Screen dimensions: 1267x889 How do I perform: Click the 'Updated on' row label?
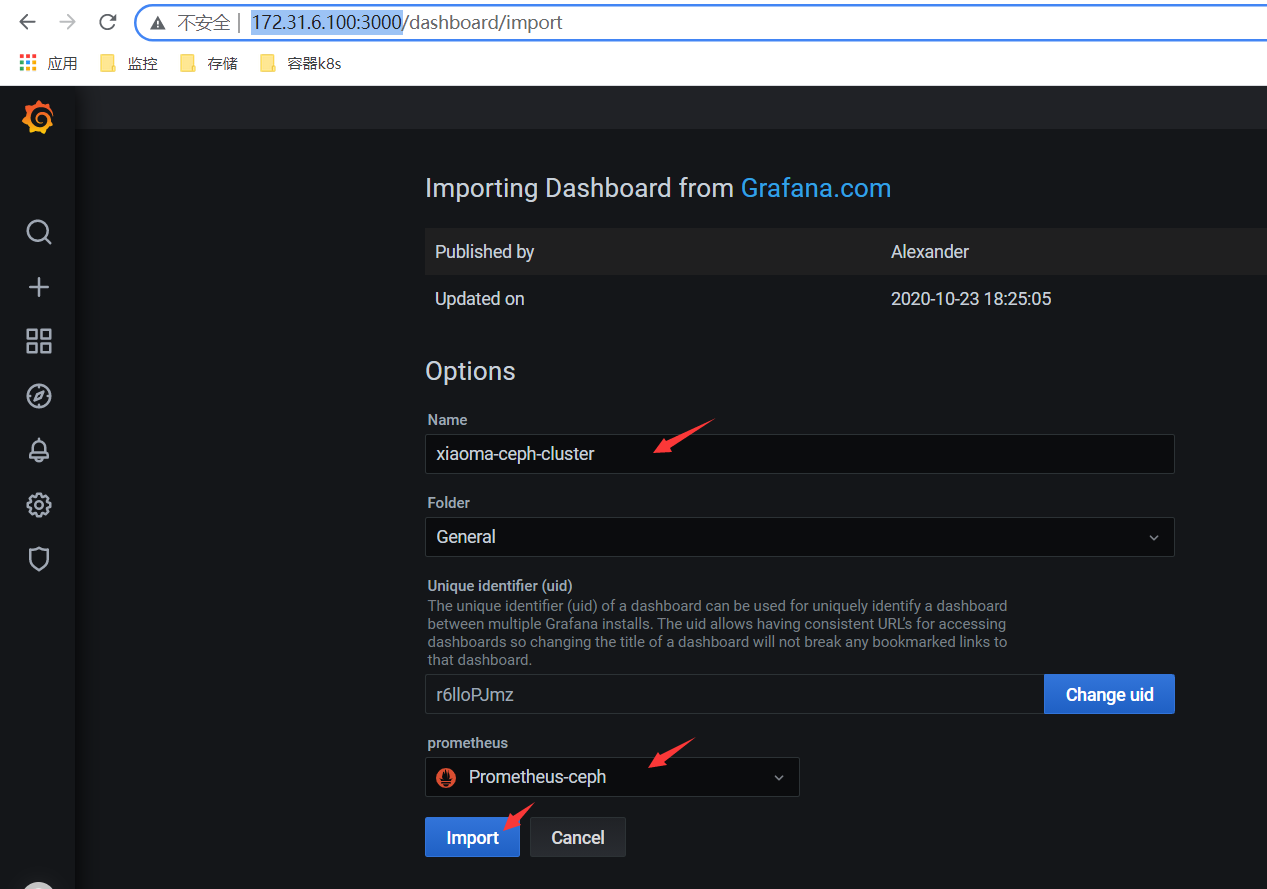[479, 299]
